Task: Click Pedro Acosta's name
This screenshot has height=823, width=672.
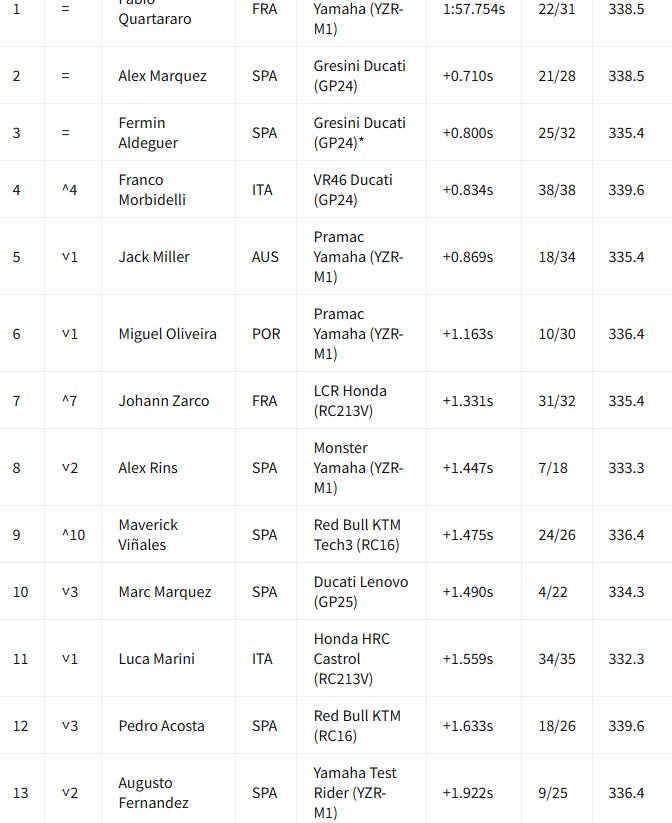Action: 161,726
